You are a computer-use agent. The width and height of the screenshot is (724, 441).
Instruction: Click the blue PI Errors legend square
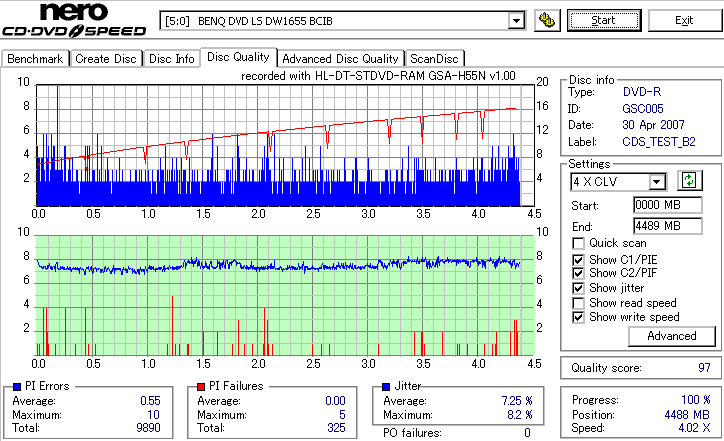[17, 387]
